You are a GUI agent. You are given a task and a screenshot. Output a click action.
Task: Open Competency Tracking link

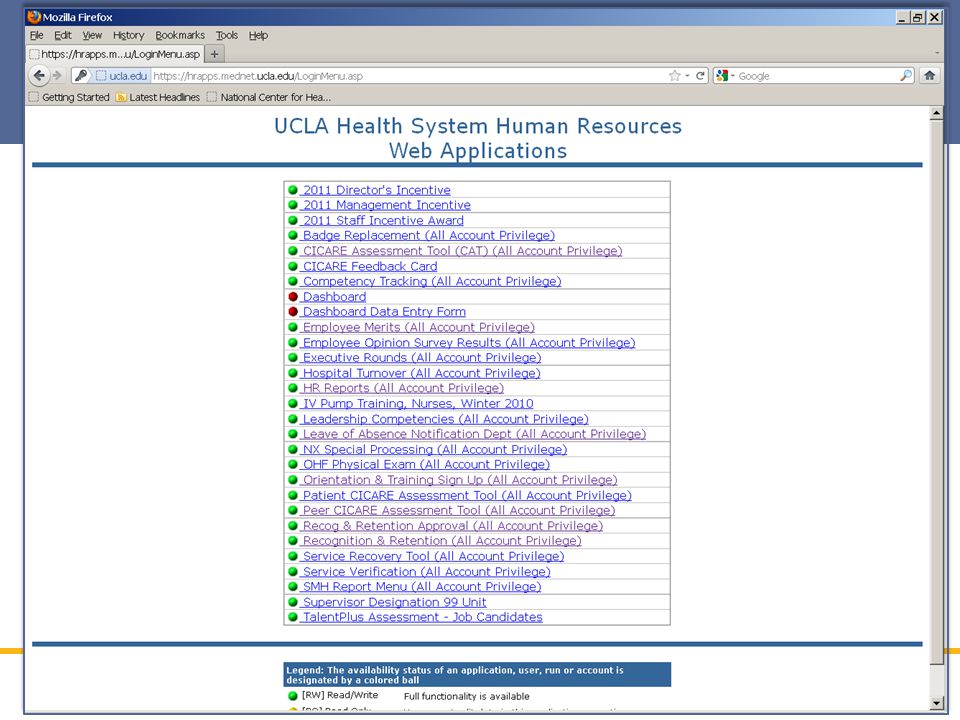[432, 282]
